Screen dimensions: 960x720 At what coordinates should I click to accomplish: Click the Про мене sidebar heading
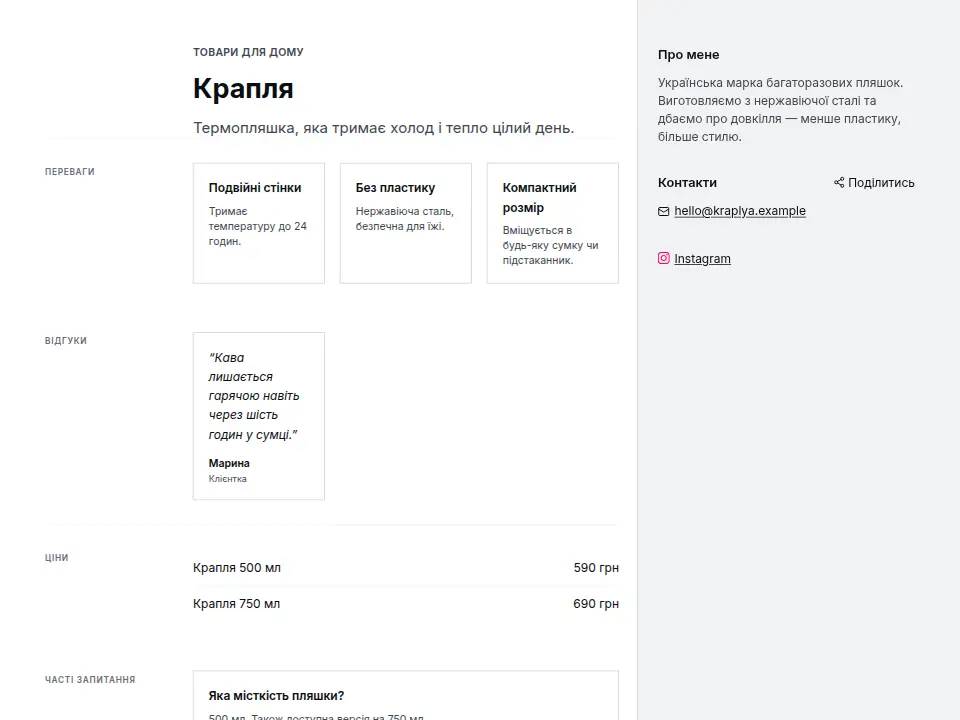coord(689,54)
